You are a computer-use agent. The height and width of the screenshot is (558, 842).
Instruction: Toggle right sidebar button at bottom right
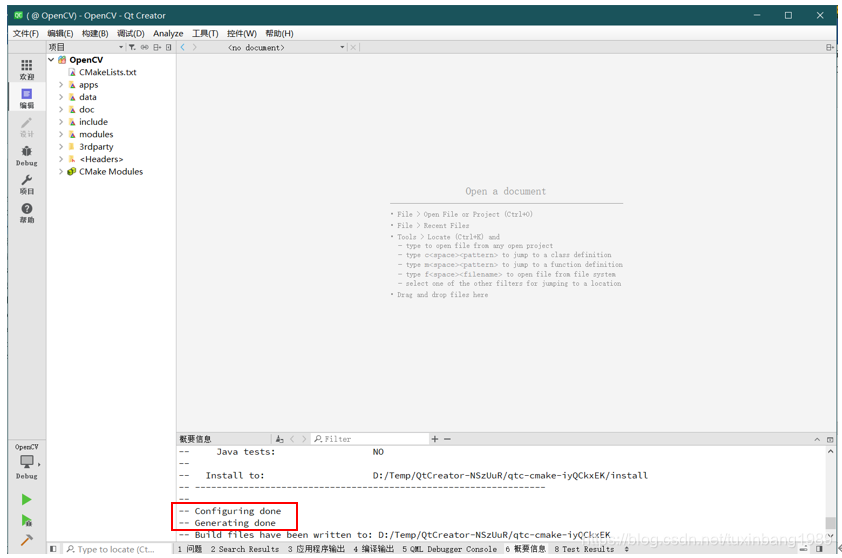point(819,549)
